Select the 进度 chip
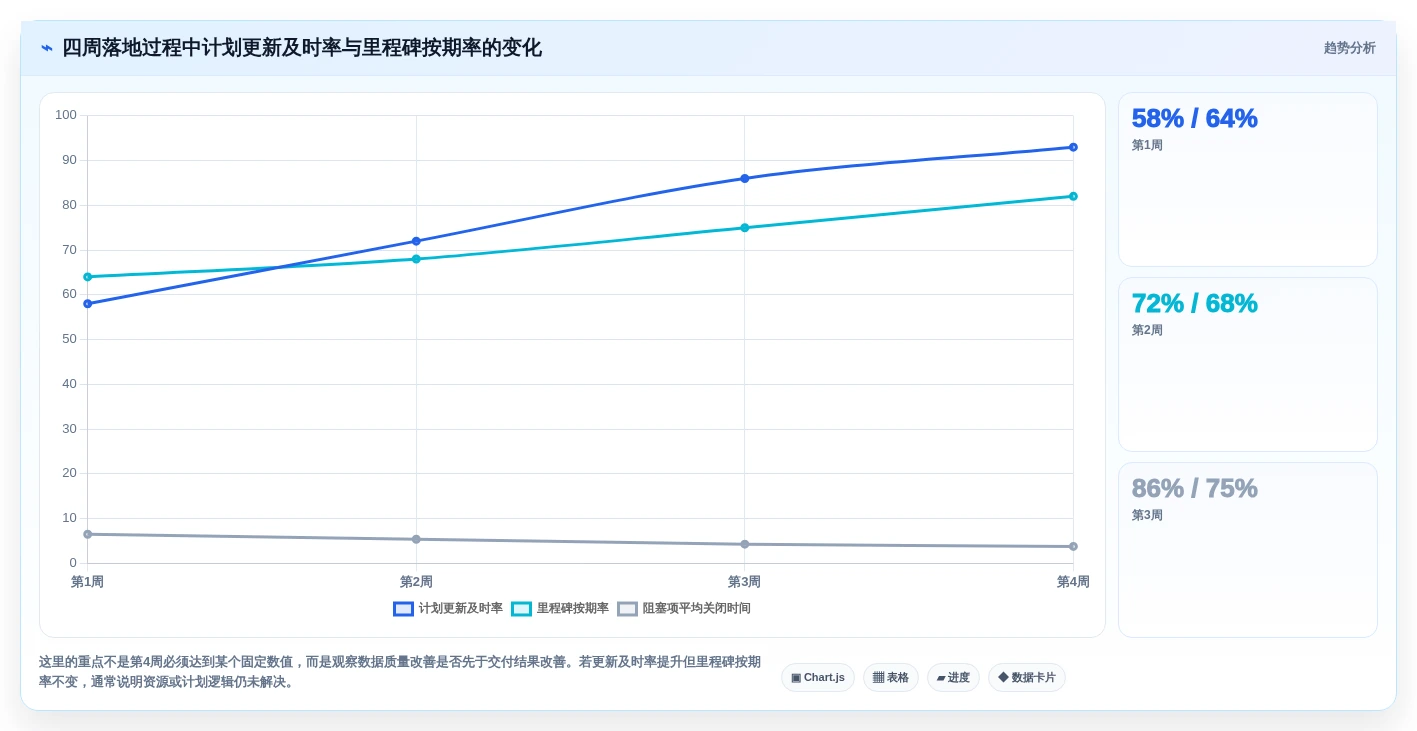The width and height of the screenshot is (1417, 731). (x=953, y=677)
